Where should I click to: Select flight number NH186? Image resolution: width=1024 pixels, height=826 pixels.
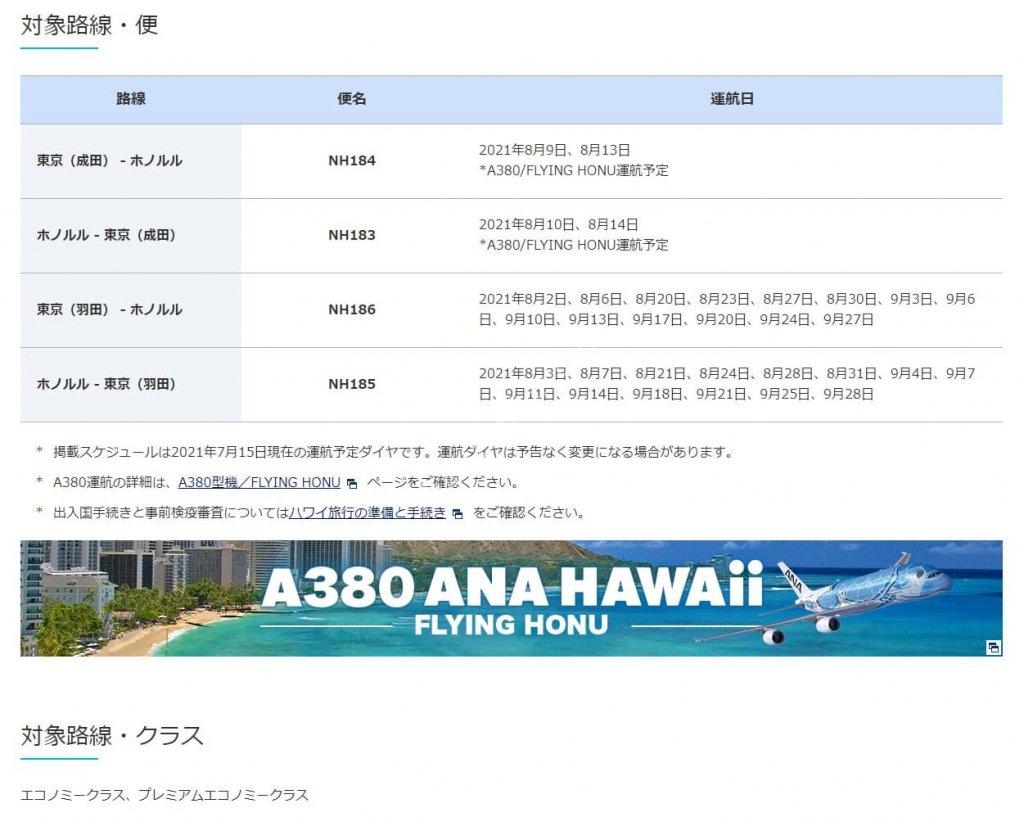point(352,310)
